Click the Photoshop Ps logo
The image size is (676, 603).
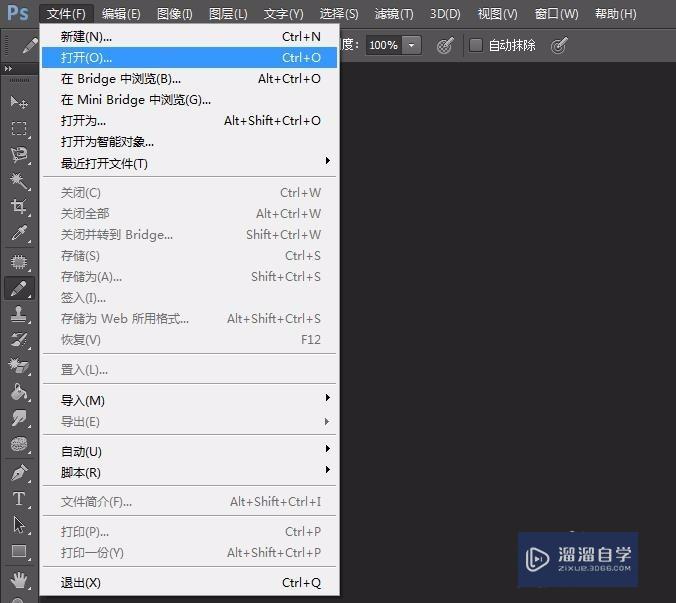click(x=18, y=13)
